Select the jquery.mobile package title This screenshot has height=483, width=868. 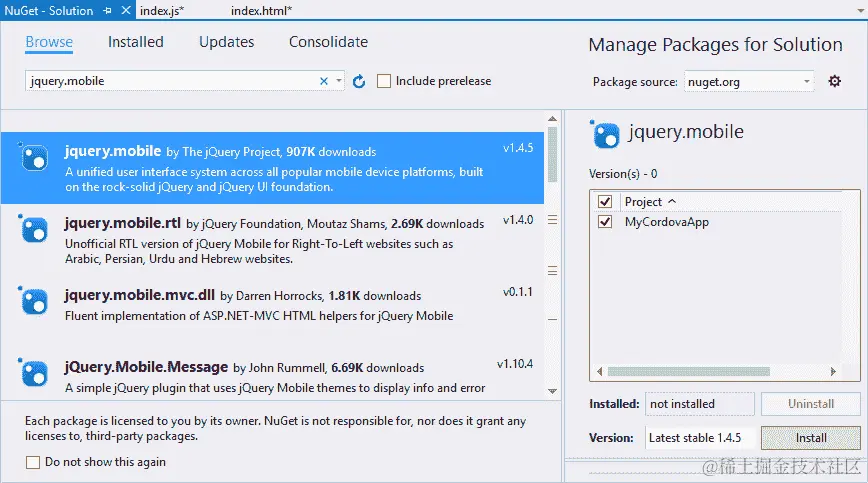point(113,151)
